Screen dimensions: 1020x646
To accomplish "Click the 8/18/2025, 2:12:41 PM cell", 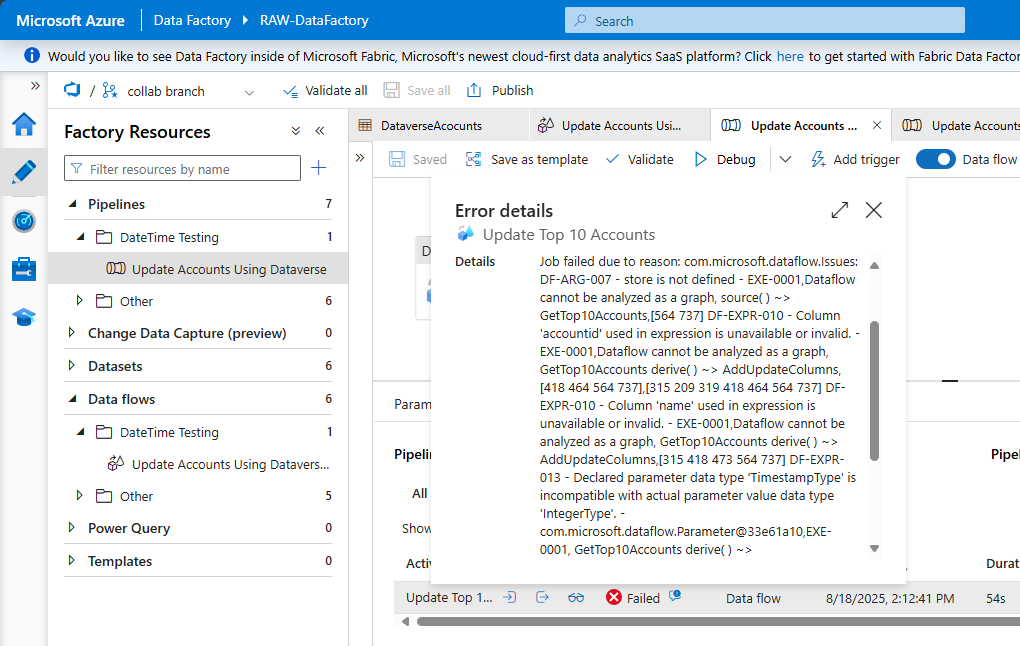I will point(890,598).
